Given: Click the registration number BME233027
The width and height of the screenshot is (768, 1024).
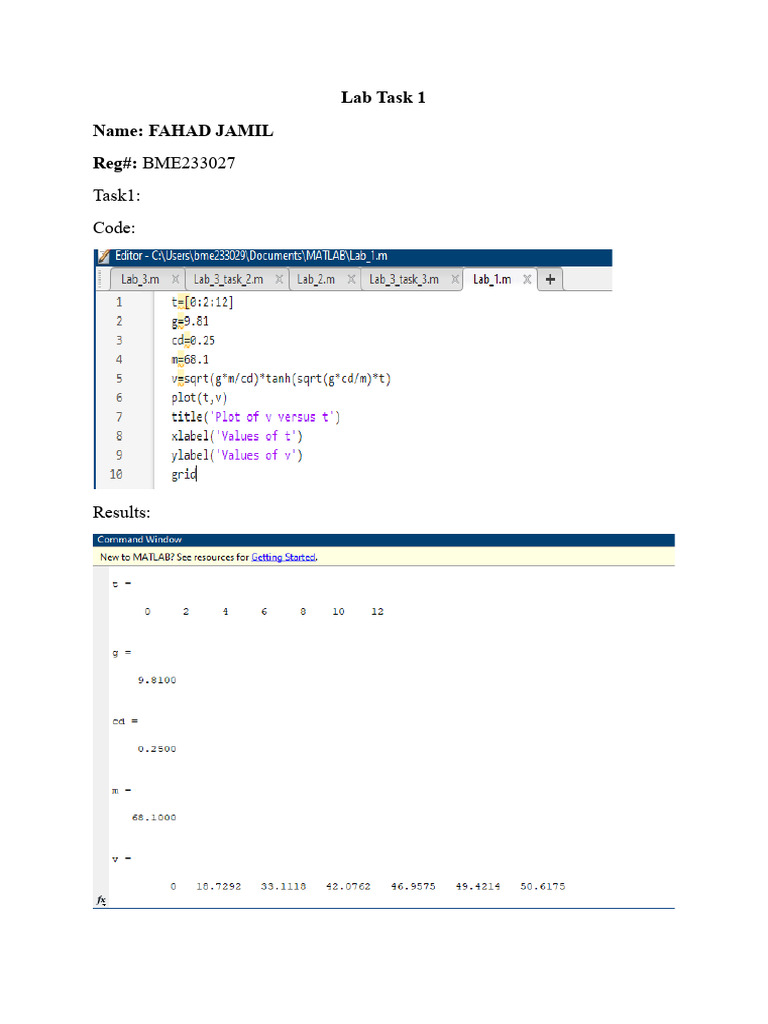Looking at the screenshot, I should [x=189, y=163].
